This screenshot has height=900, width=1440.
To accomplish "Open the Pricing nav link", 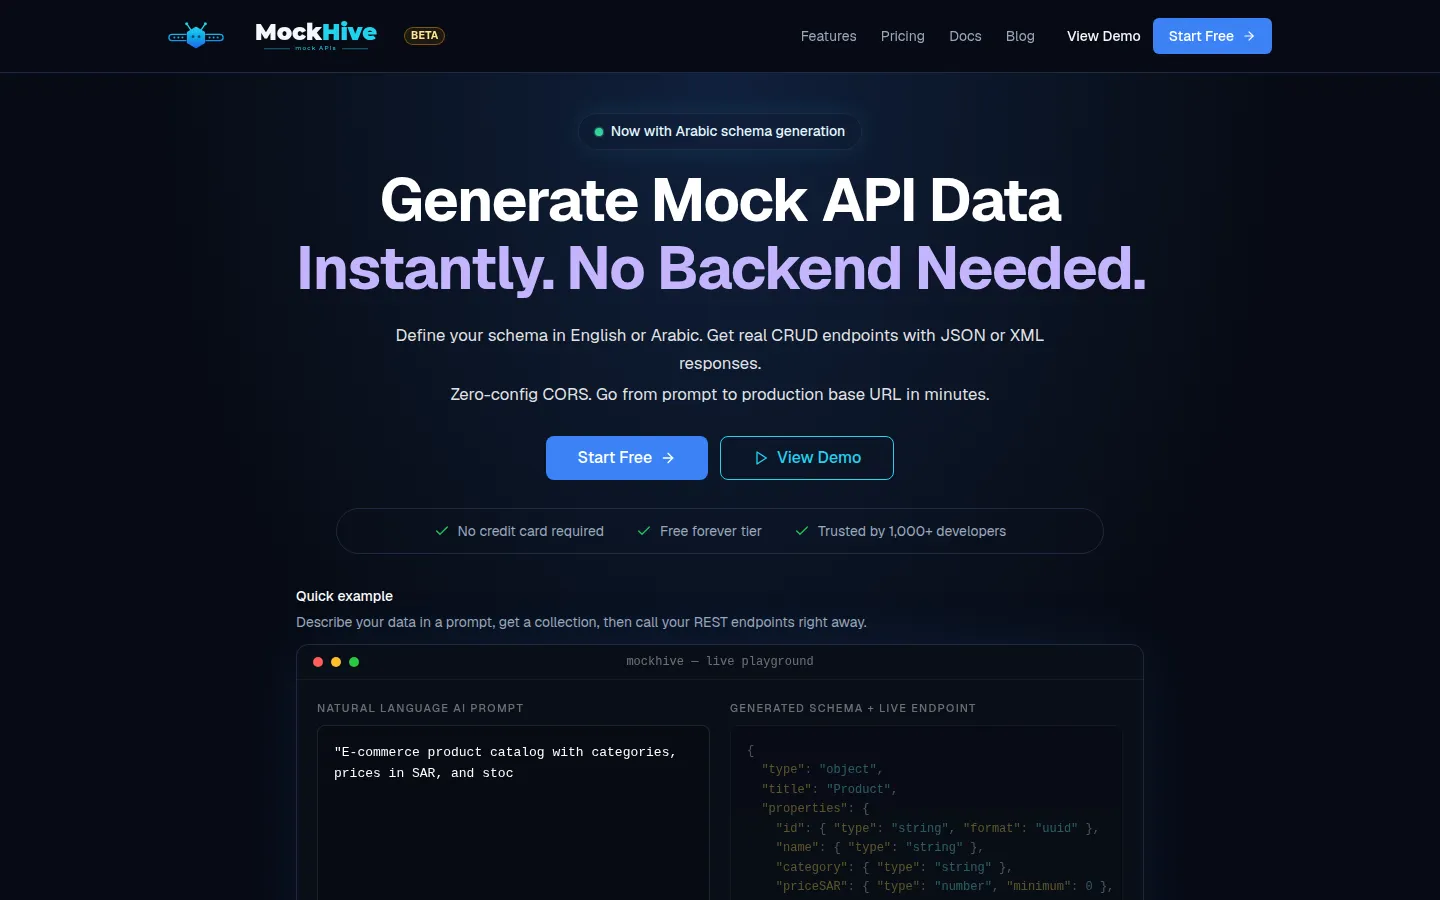I will (903, 36).
